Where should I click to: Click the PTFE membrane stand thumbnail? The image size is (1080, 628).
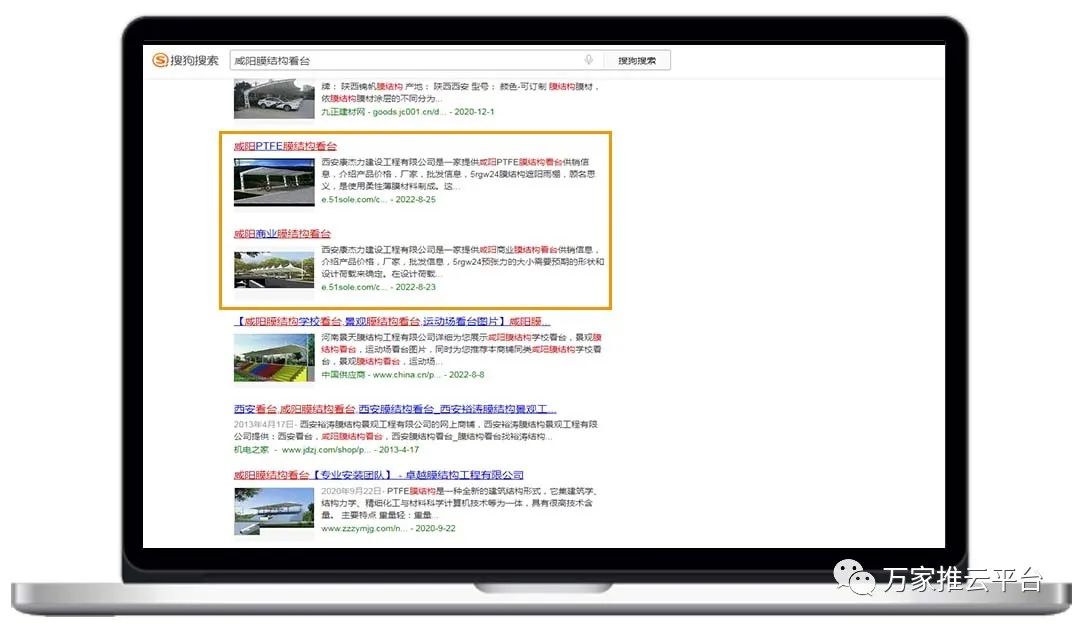point(274,181)
